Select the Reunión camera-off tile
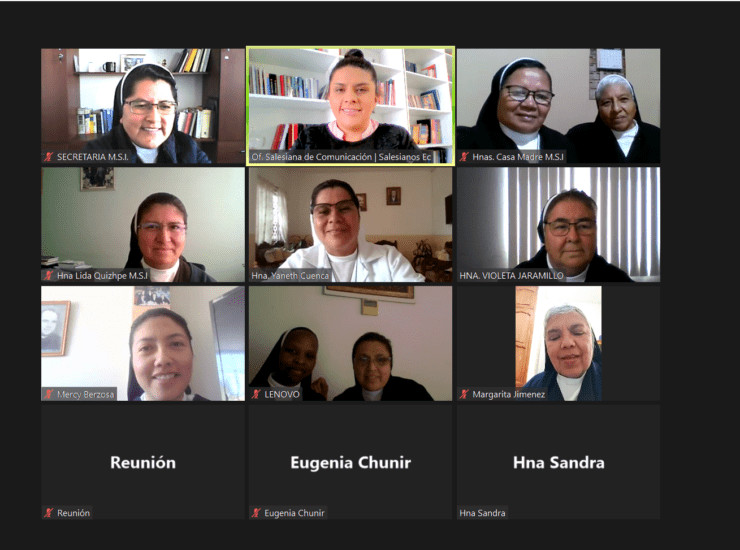This screenshot has width=740, height=550. [143, 462]
